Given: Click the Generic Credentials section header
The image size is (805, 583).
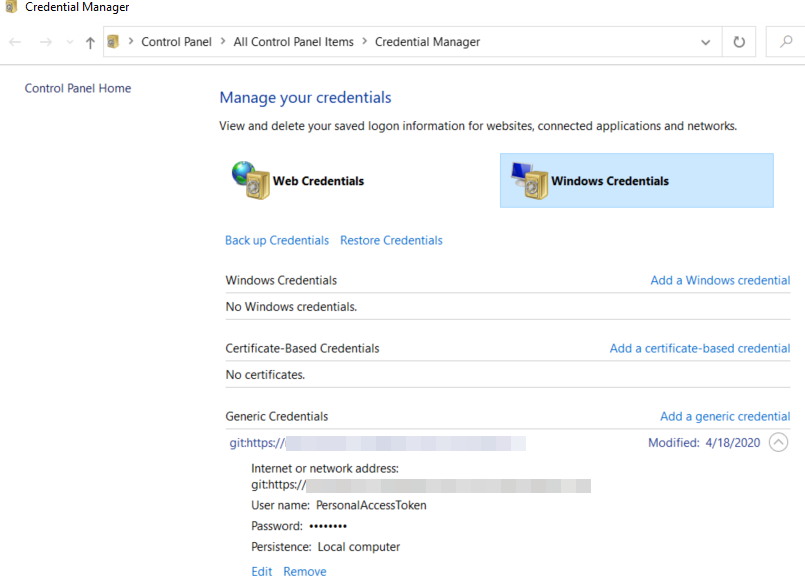Looking at the screenshot, I should [x=277, y=416].
